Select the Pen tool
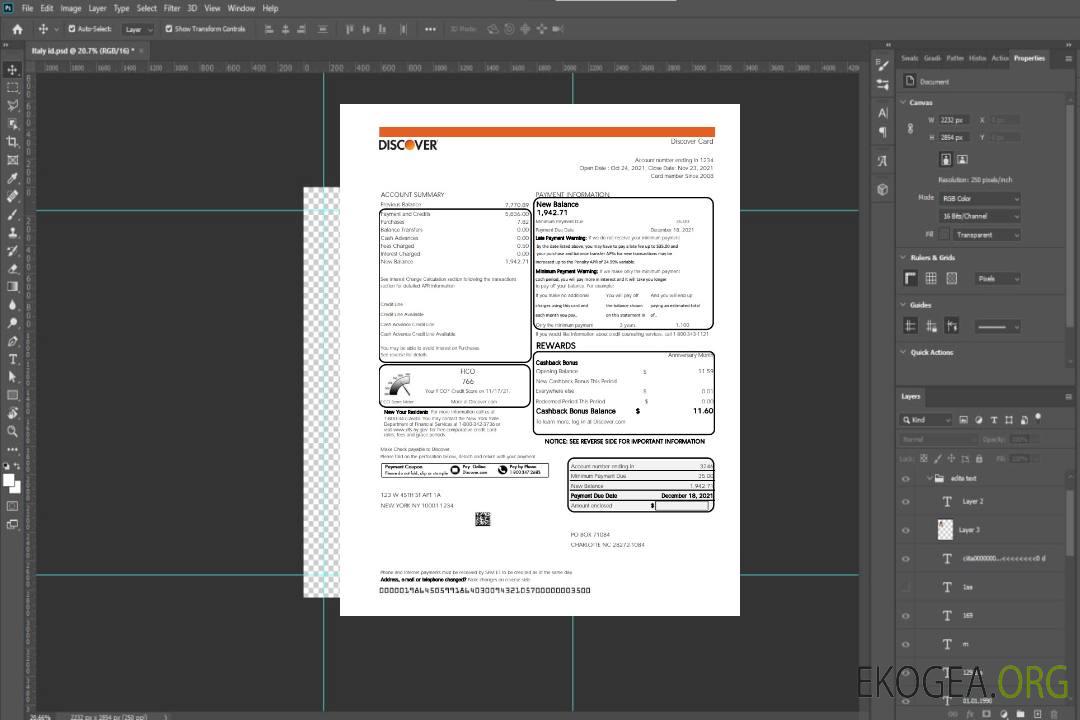 pyautogui.click(x=12, y=341)
